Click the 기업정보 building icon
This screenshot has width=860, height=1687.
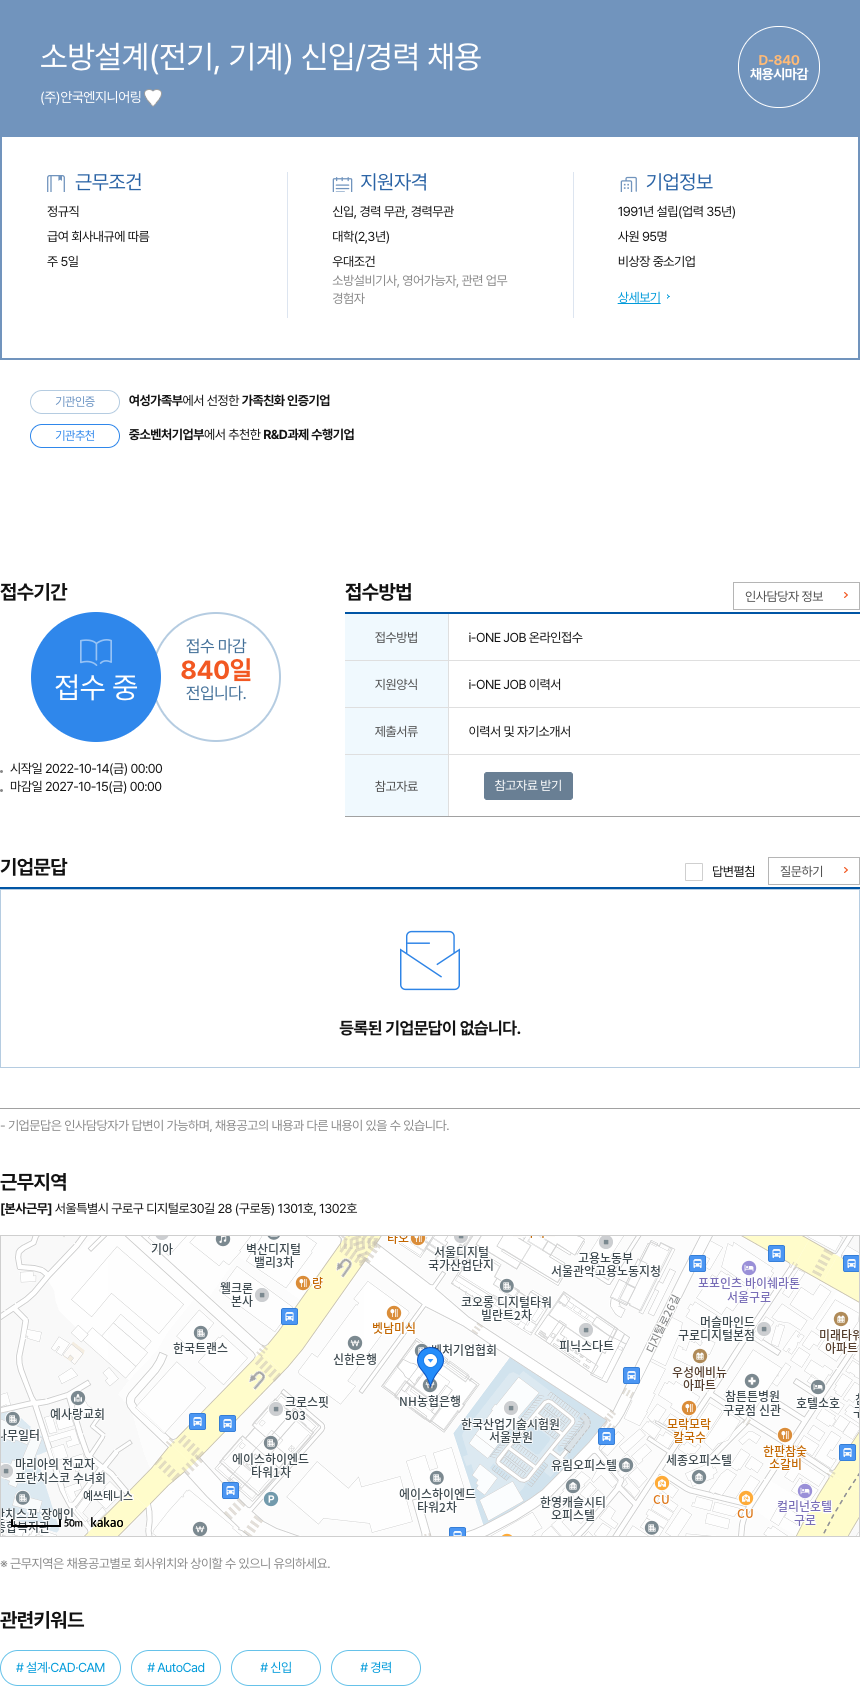(628, 183)
